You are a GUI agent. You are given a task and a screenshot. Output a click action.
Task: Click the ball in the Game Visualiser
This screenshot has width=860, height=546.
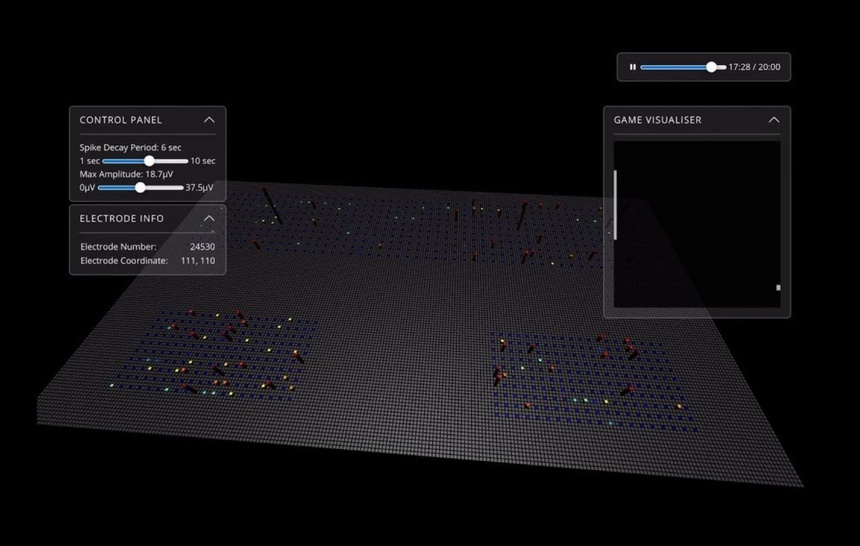click(x=778, y=288)
